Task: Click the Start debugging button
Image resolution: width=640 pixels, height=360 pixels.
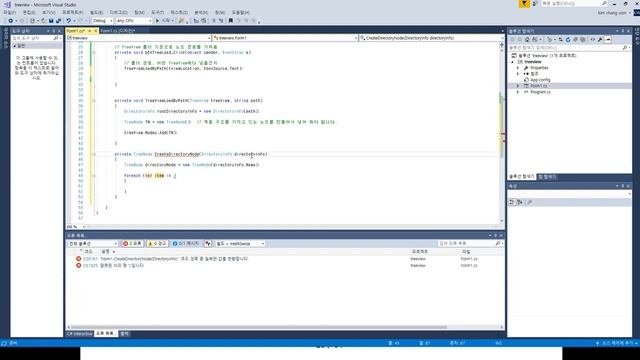Action: tap(164, 20)
